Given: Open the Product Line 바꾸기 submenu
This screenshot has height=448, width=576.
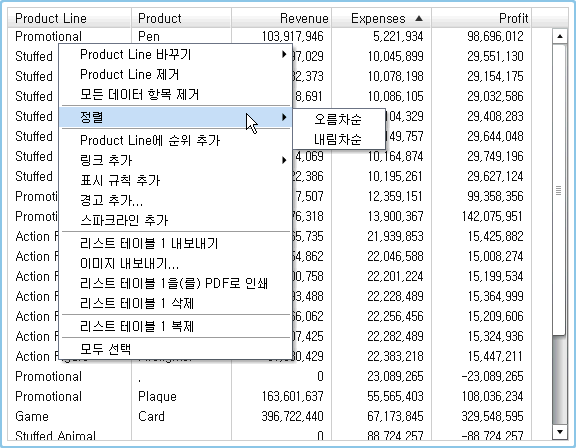Looking at the screenshot, I should 176,55.
